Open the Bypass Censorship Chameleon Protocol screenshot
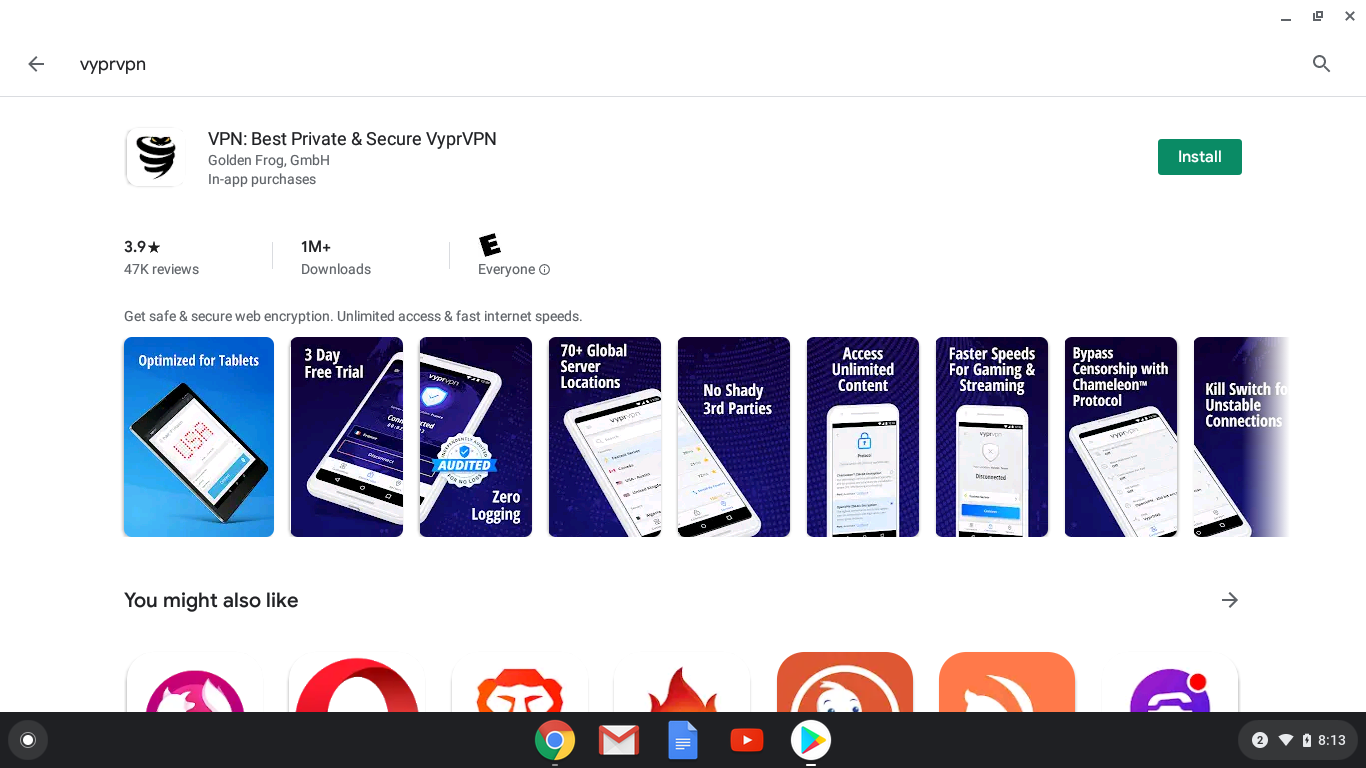The height and width of the screenshot is (768, 1366). point(1121,437)
